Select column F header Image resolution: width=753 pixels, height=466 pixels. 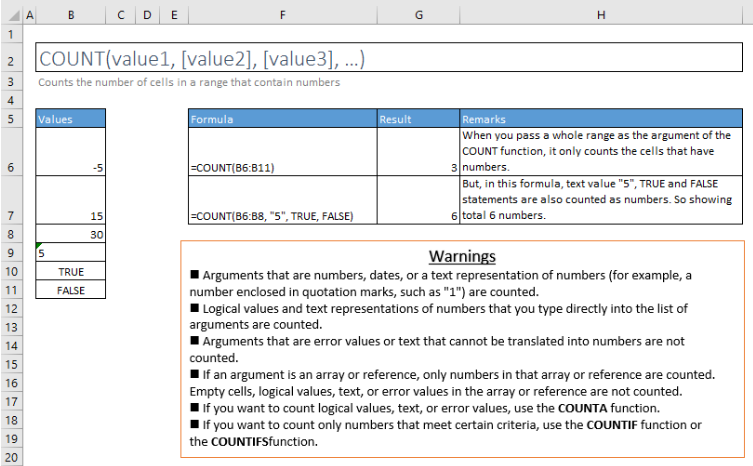[x=283, y=15]
